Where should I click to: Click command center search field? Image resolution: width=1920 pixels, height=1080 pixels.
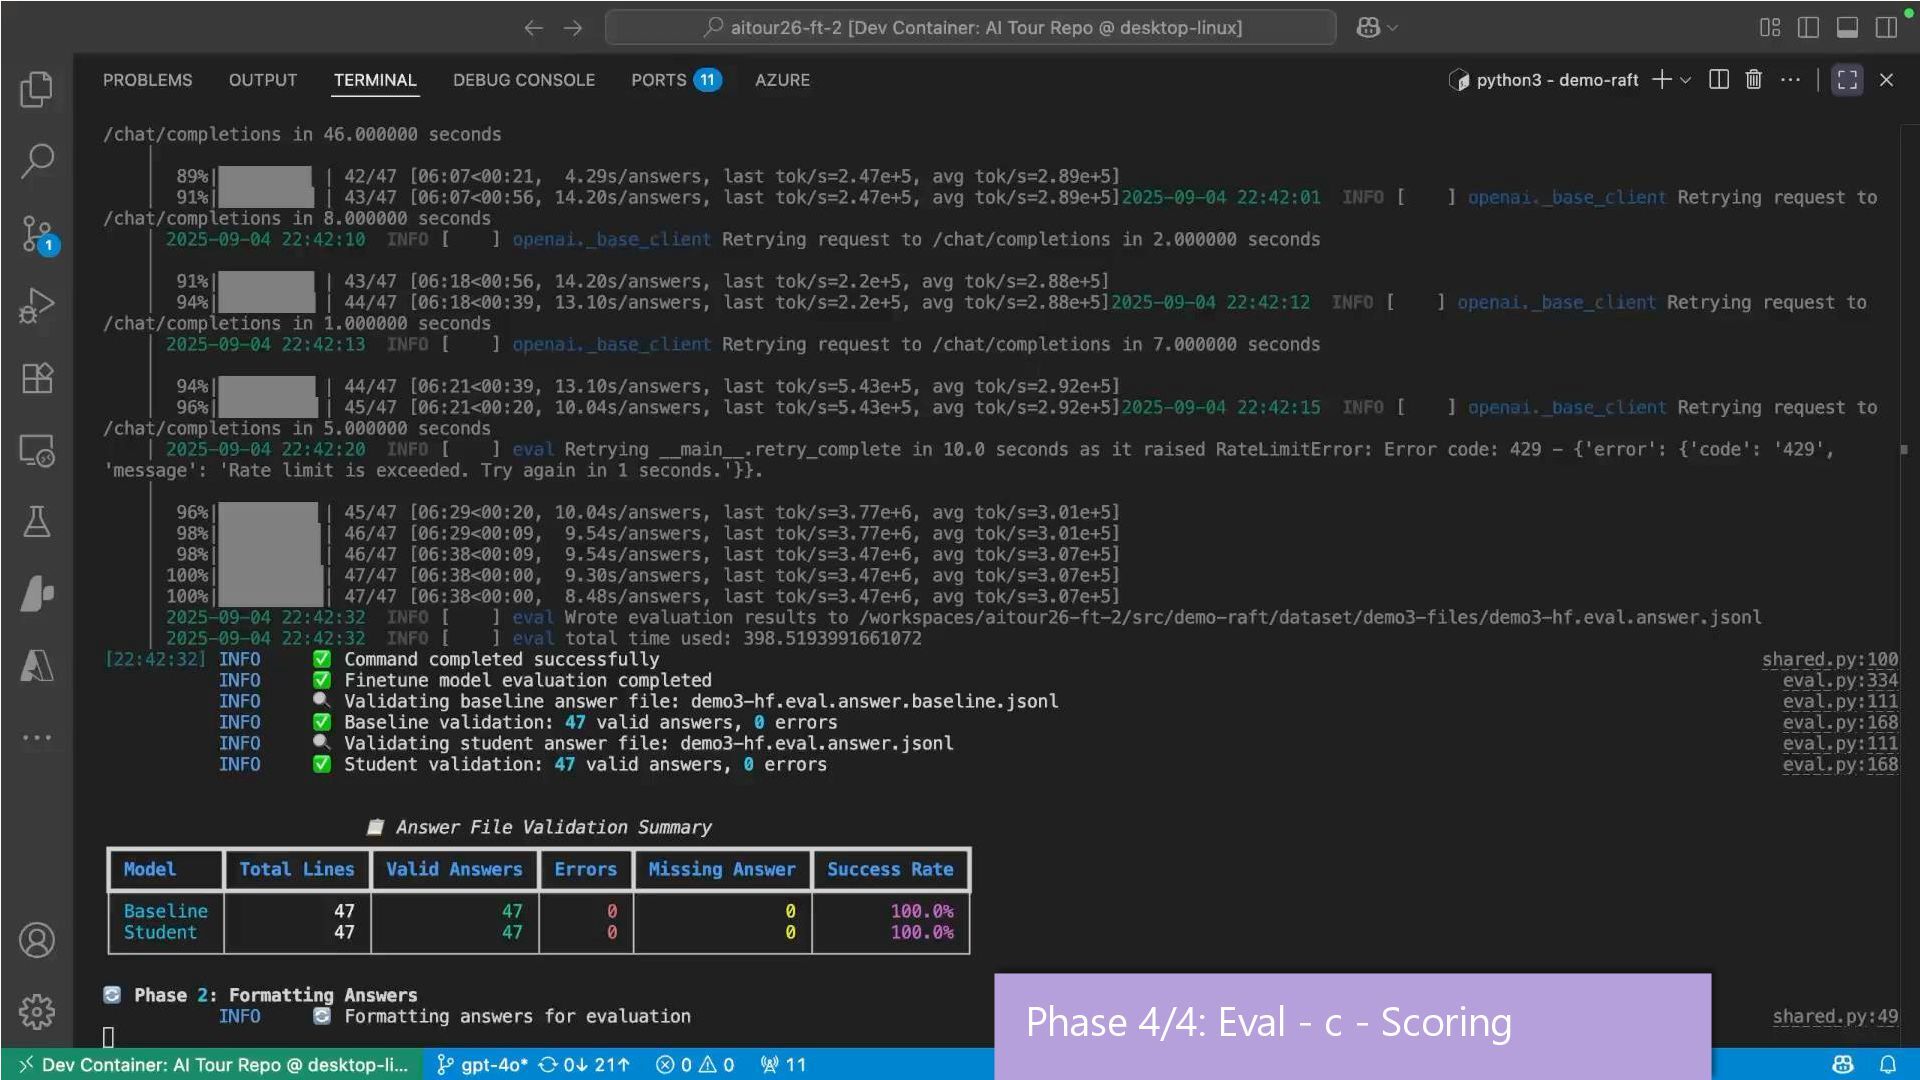point(970,28)
